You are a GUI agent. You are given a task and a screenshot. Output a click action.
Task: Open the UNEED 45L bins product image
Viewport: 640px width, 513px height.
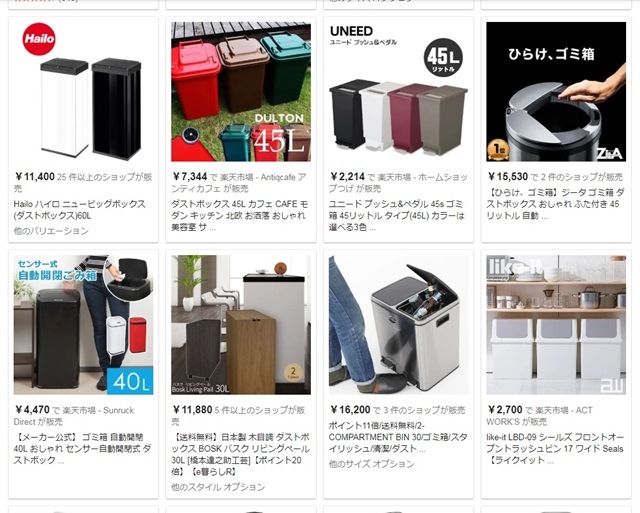click(x=398, y=92)
